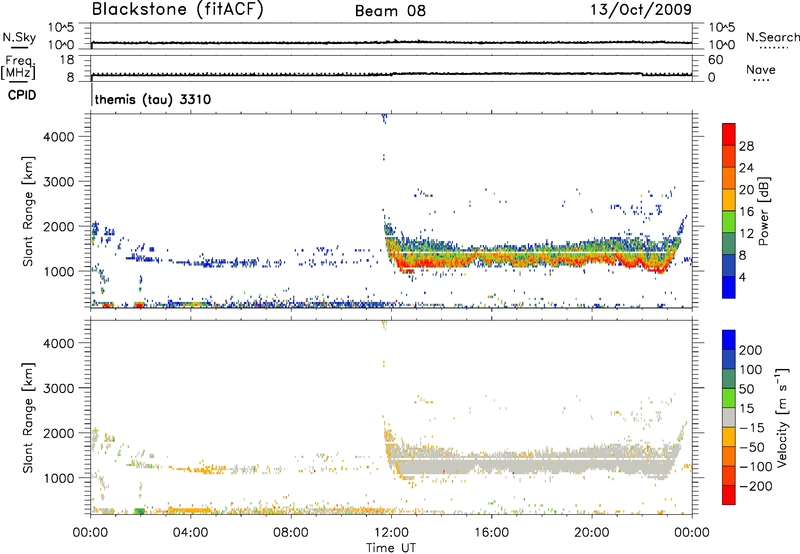Select the 100 velocity colorbar label

751,370
